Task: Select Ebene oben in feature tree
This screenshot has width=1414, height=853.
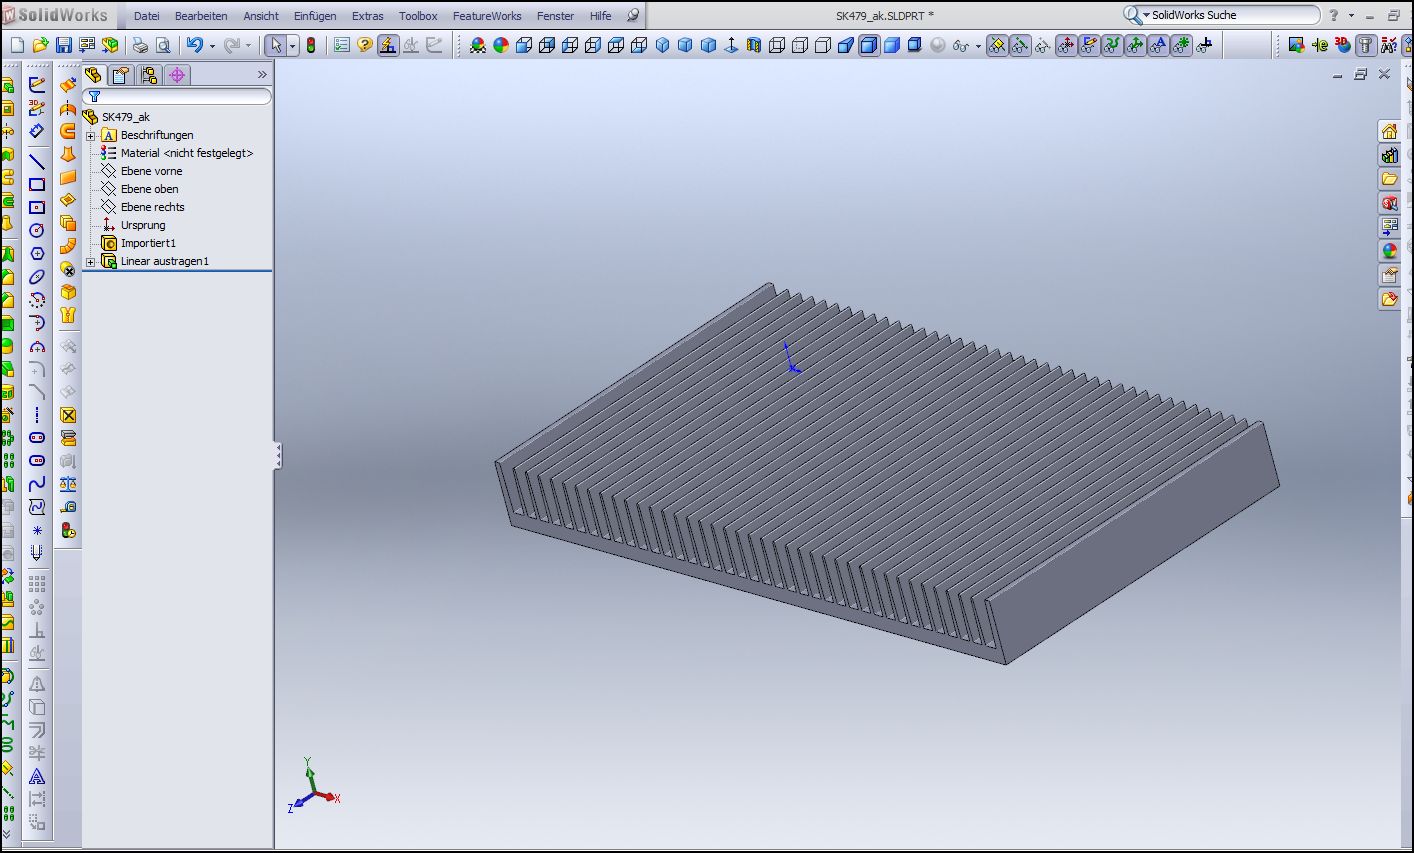Action: (149, 189)
